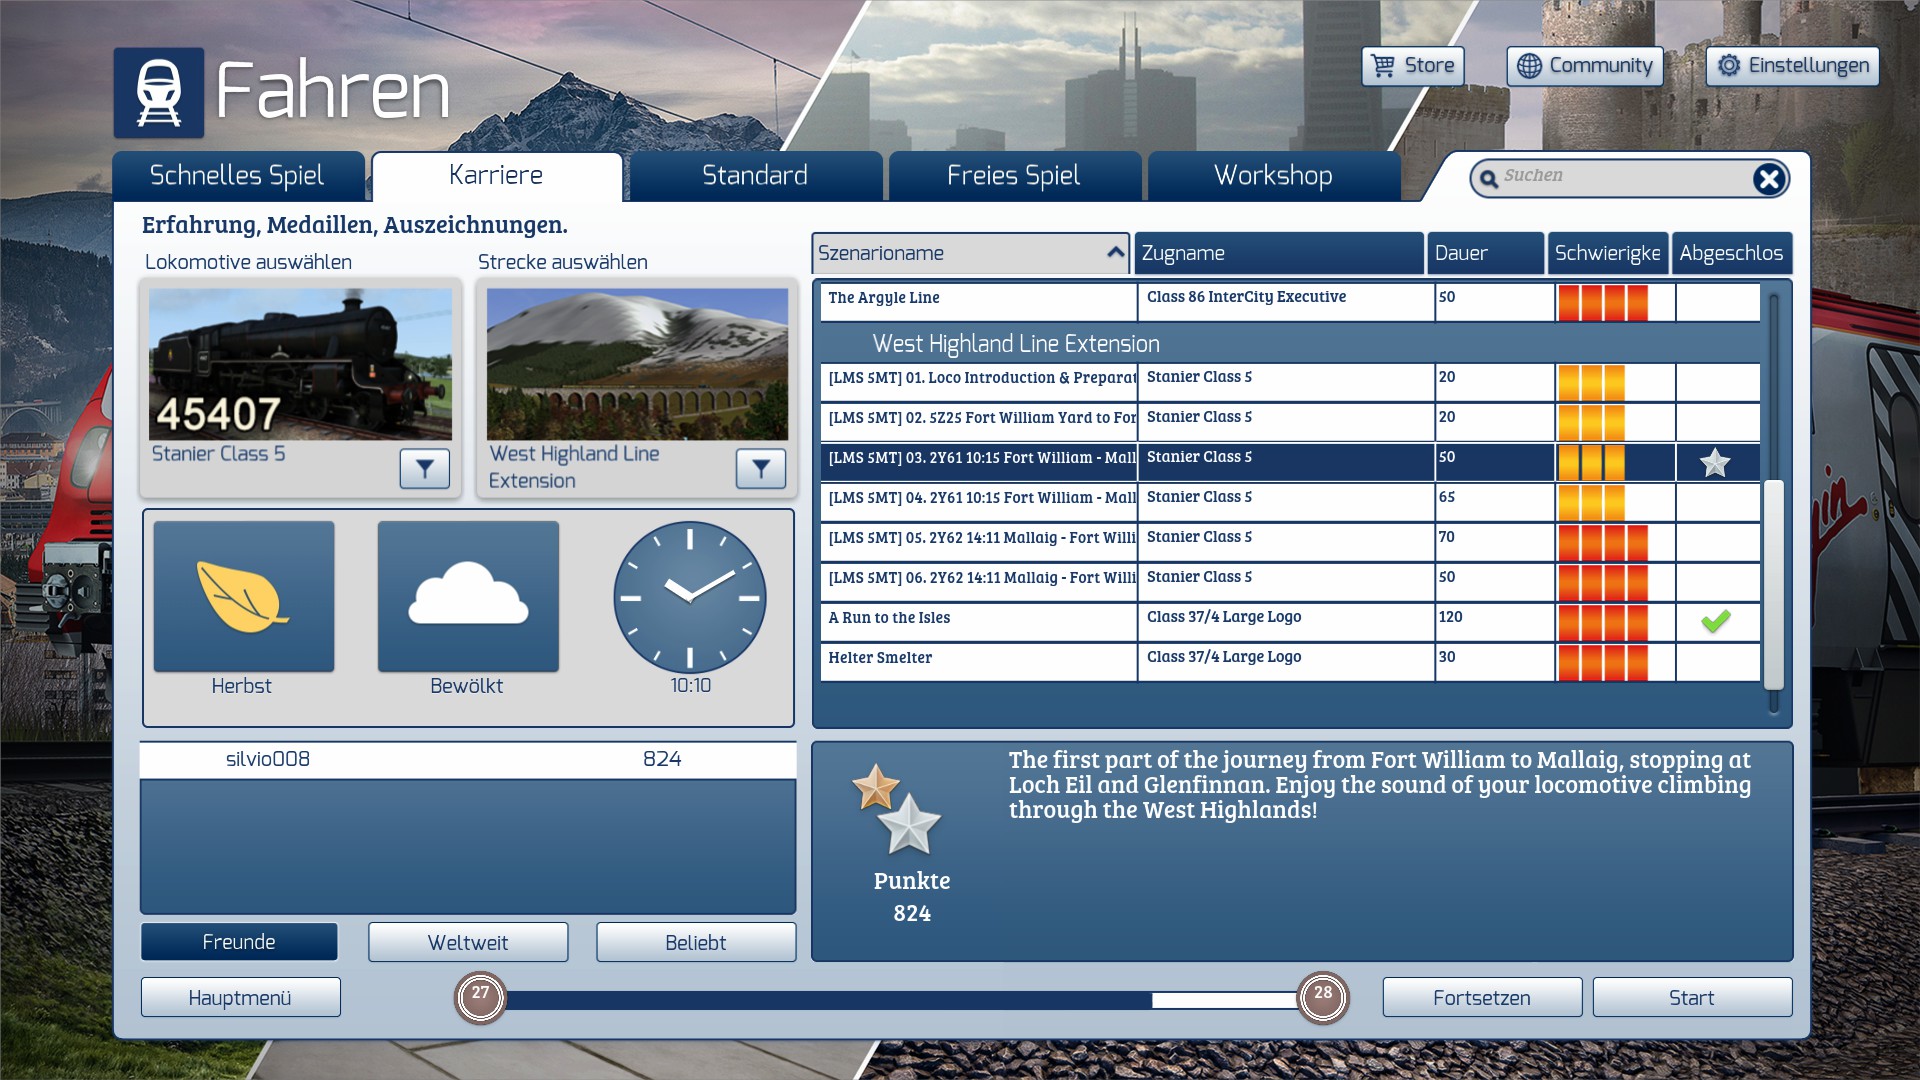
Task: Click green checkmark on A Run to the Isles
Action: [x=1715, y=621]
